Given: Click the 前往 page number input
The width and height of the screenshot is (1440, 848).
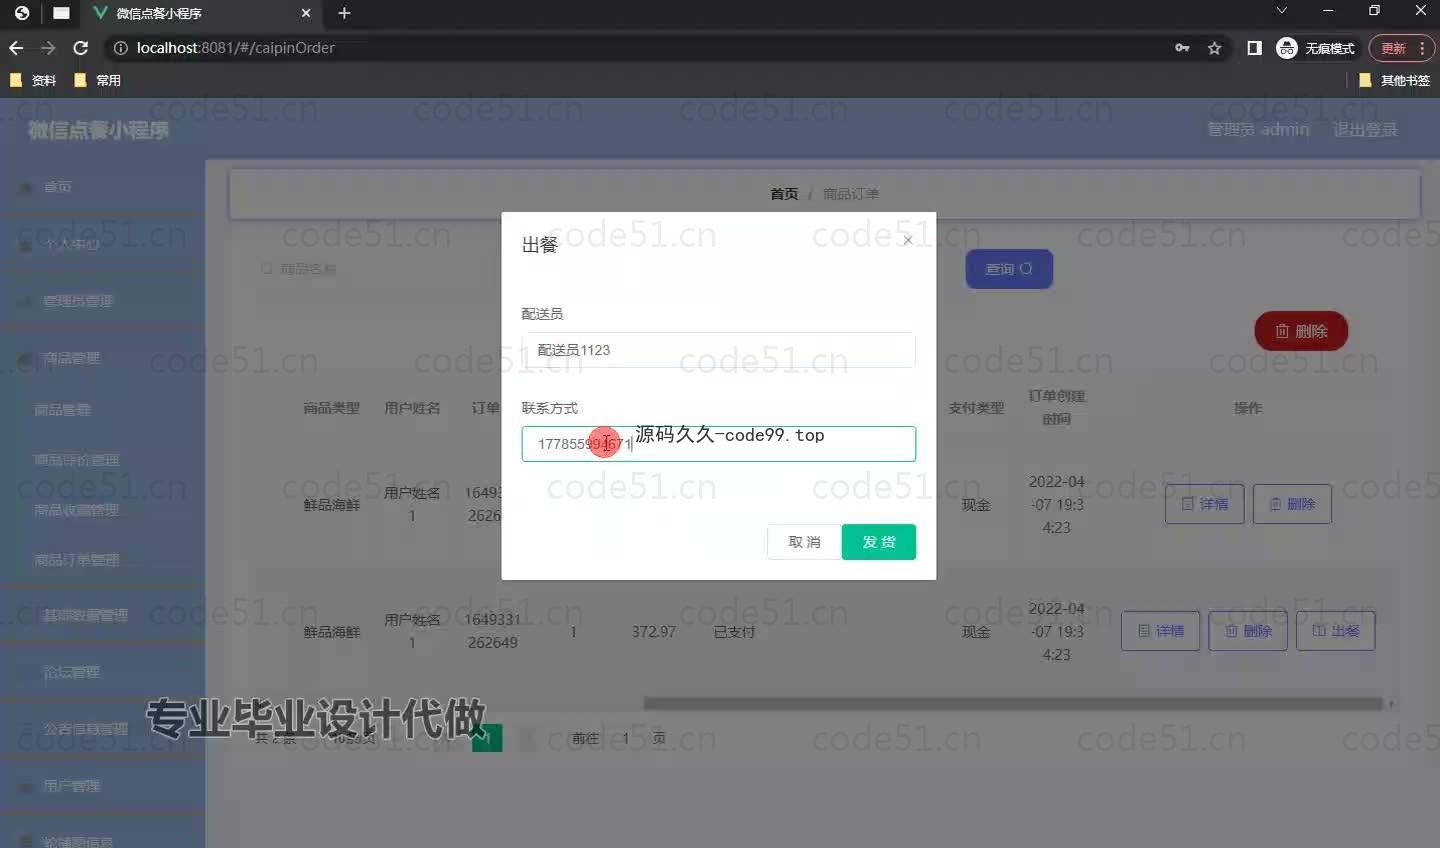Looking at the screenshot, I should point(626,738).
